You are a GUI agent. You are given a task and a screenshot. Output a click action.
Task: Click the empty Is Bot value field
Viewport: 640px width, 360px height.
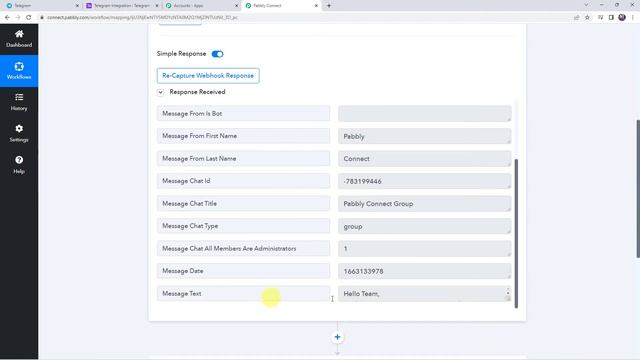click(x=424, y=113)
